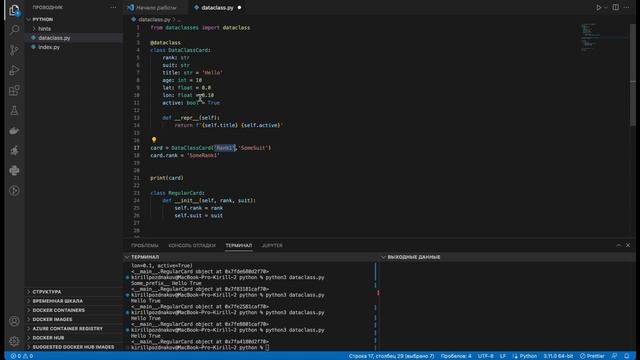
Task: Change encoding via UTF-8 status item
Action: [485, 356]
